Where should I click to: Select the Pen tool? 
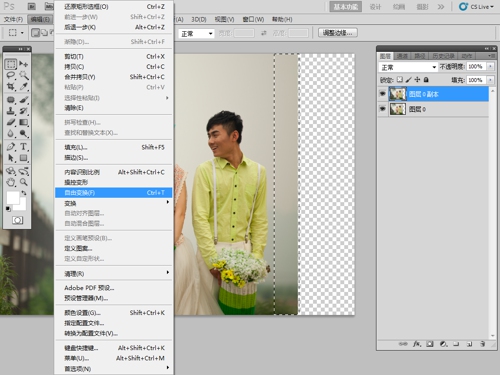click(11, 147)
